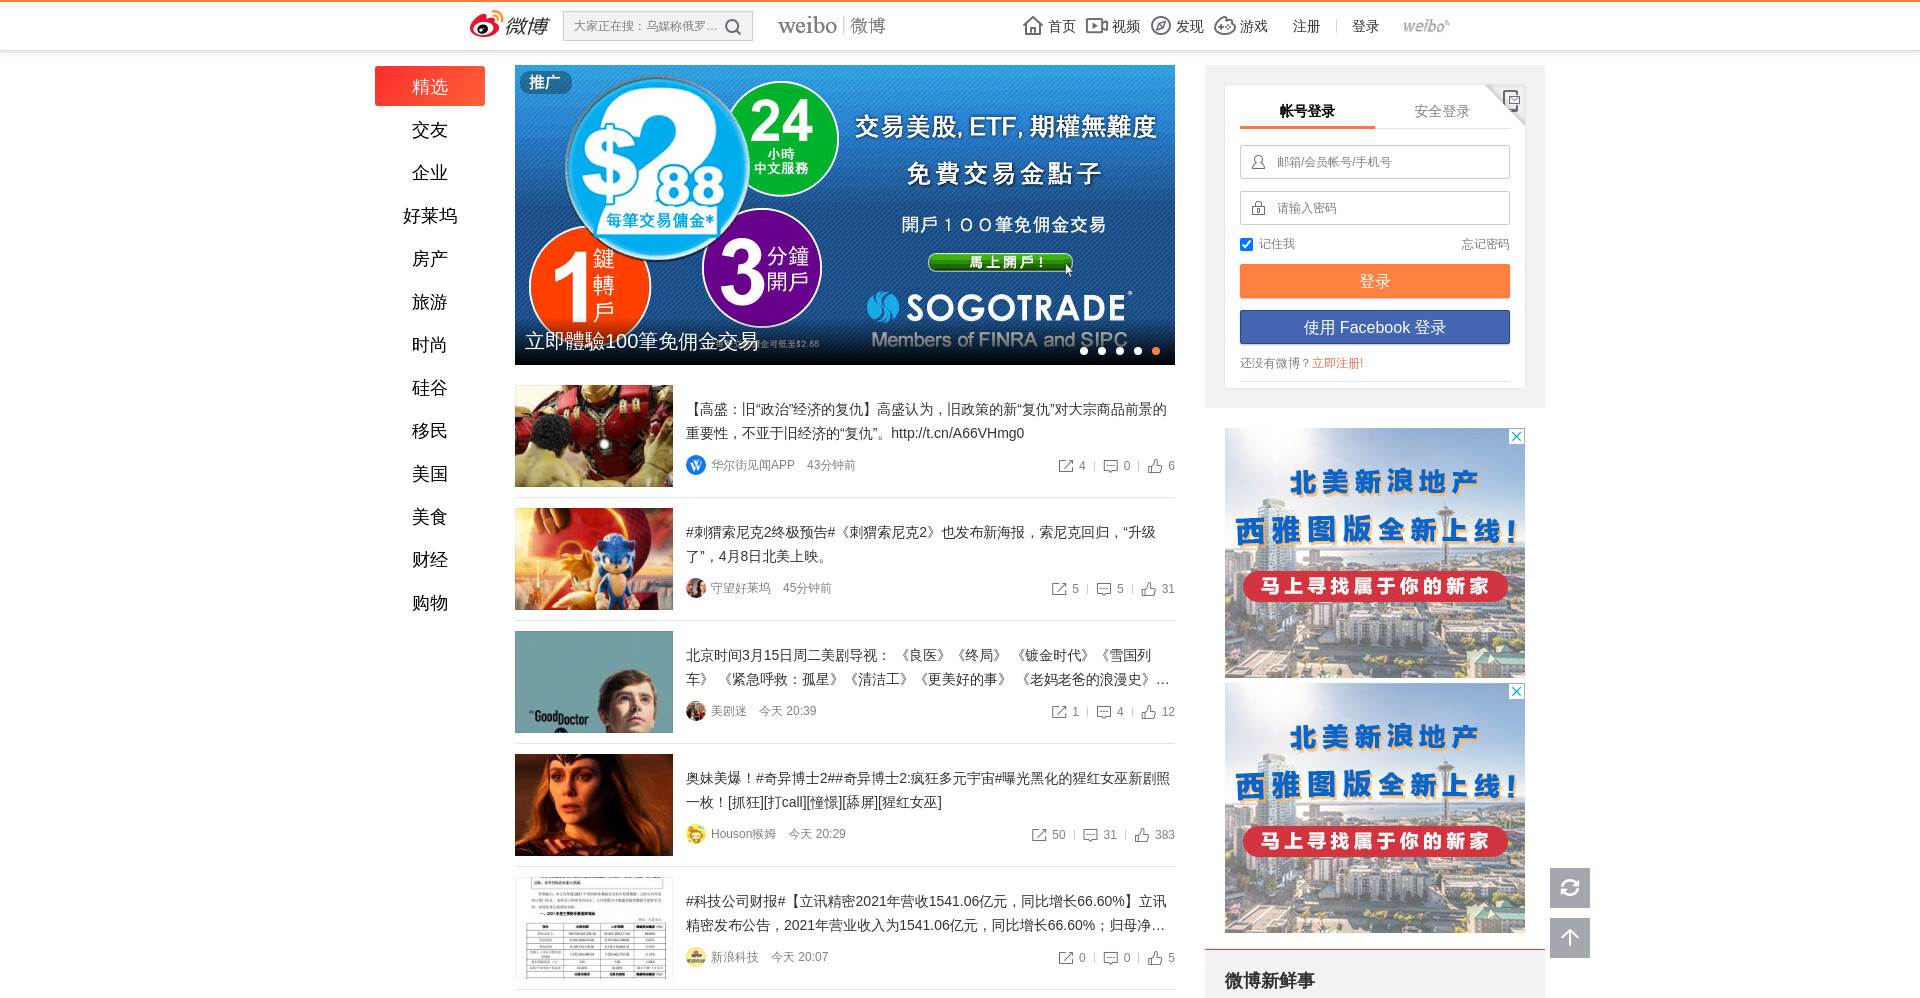Screen dimensions: 1920x998
Task: Click repost icon on 守望好莱坞 post
Action: coord(1059,589)
